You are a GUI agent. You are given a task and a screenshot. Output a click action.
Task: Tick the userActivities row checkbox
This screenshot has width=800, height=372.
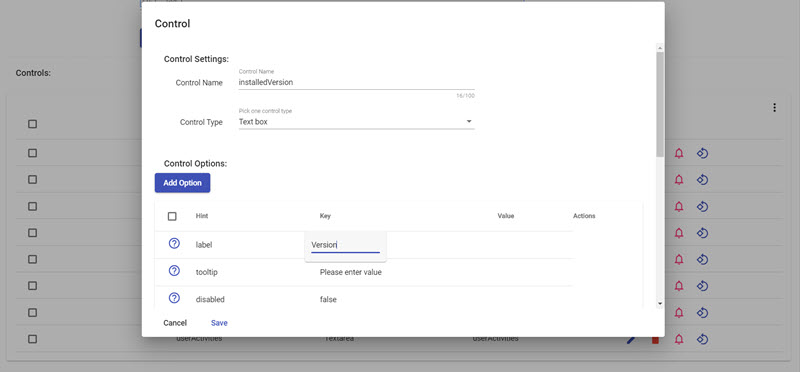(x=32, y=339)
